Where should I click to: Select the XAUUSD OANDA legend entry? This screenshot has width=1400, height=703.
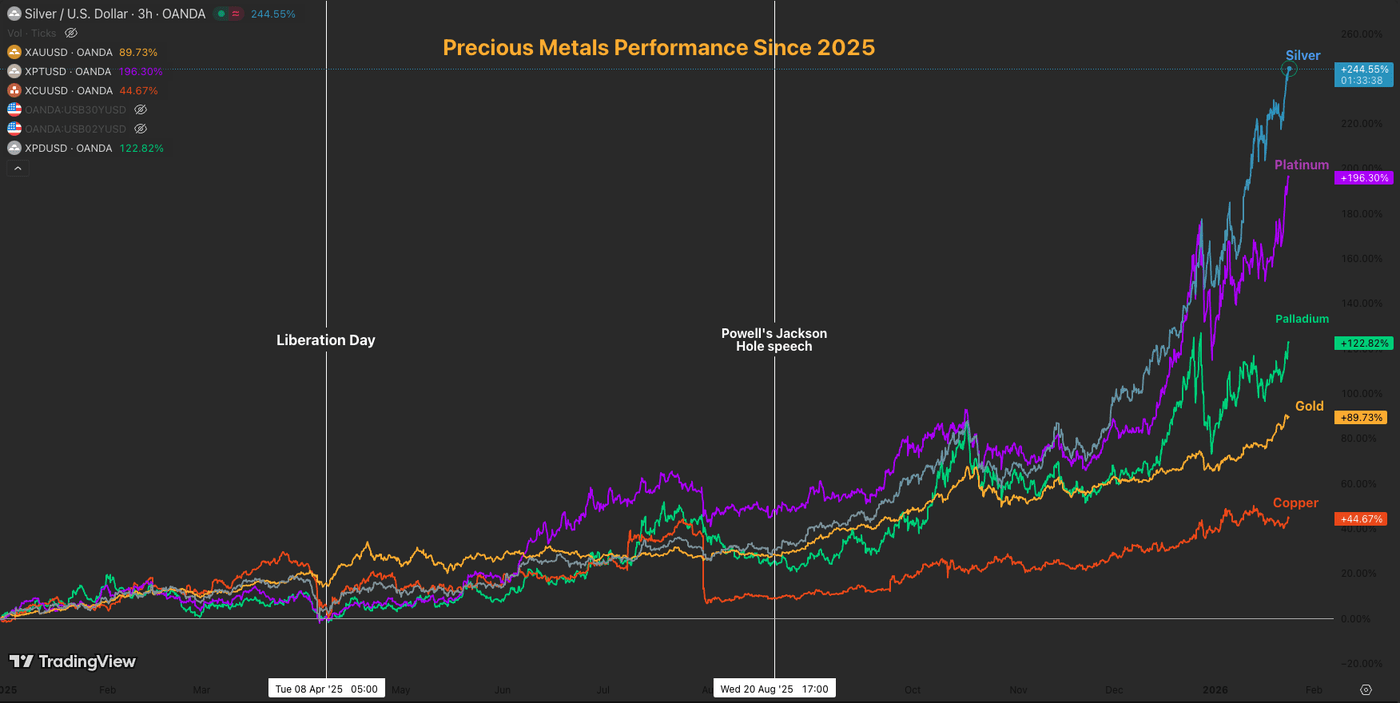click(x=70, y=52)
